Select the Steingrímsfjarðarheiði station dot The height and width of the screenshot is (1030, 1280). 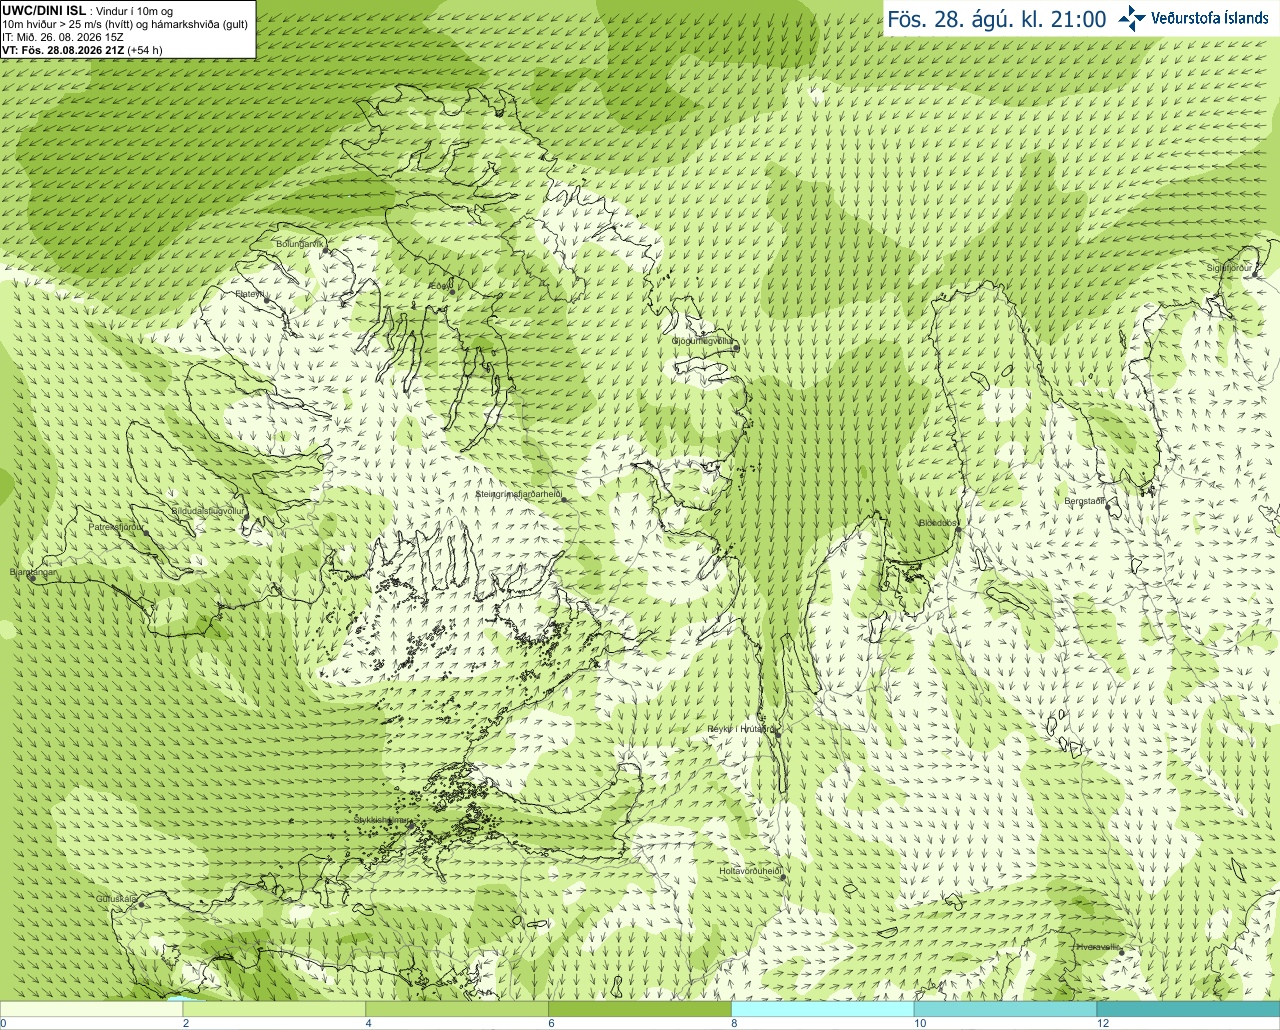[563, 498]
